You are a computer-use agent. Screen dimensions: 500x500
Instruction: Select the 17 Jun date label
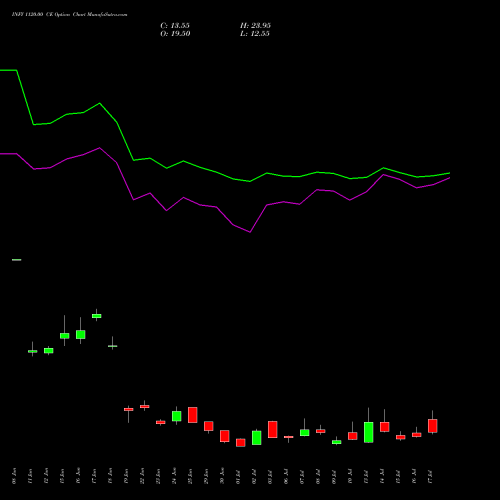[x=94, y=476]
